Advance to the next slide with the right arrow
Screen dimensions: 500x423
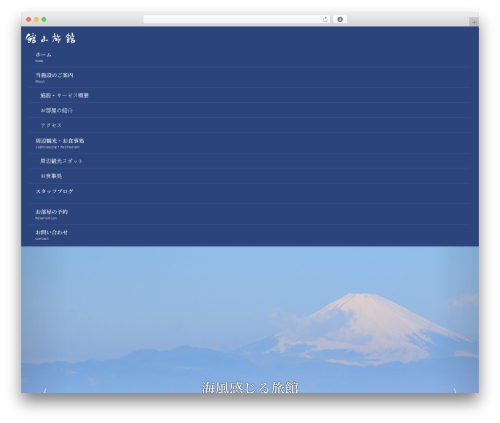(455, 391)
